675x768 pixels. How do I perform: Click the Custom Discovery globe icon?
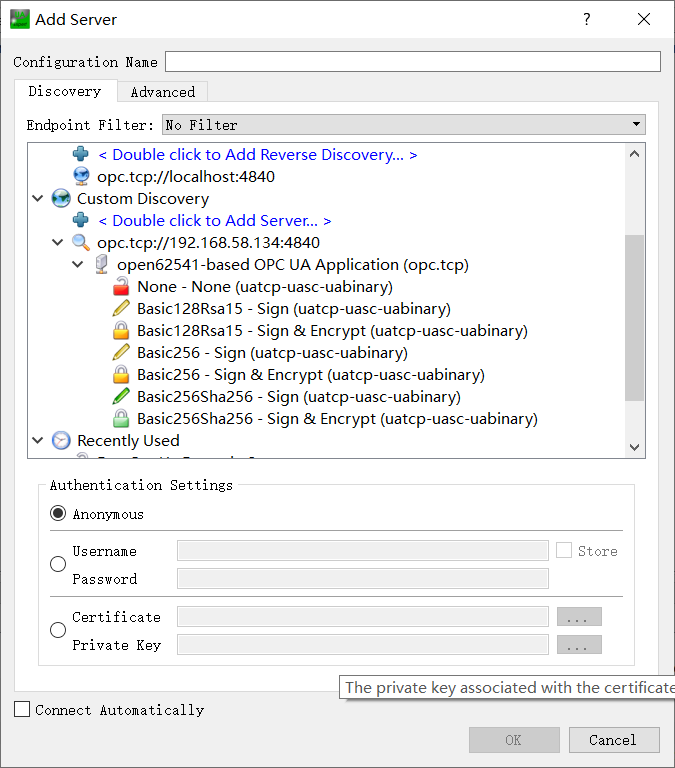[x=61, y=198]
